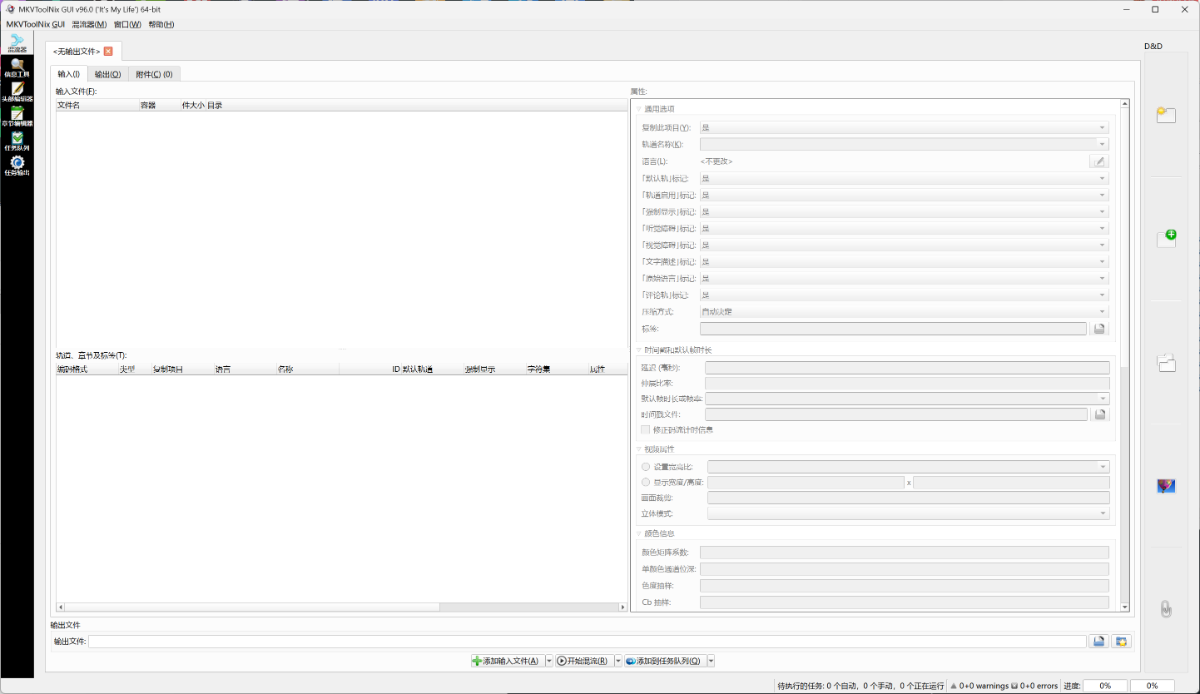Click the paperclip icon in D&D panel
The height and width of the screenshot is (694, 1200).
pyautogui.click(x=1165, y=608)
